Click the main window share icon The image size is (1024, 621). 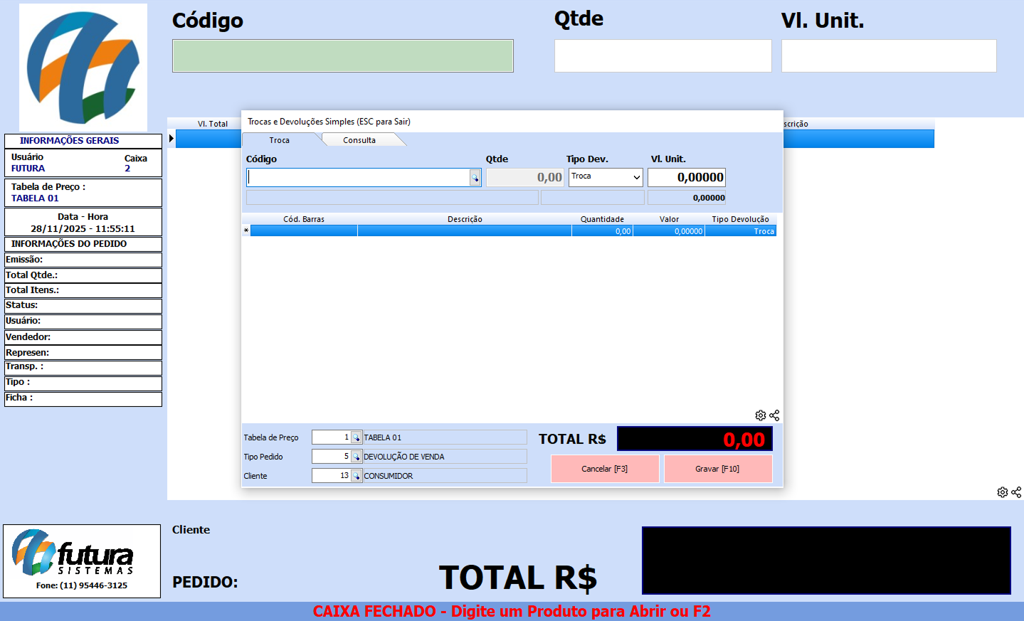(x=1016, y=492)
